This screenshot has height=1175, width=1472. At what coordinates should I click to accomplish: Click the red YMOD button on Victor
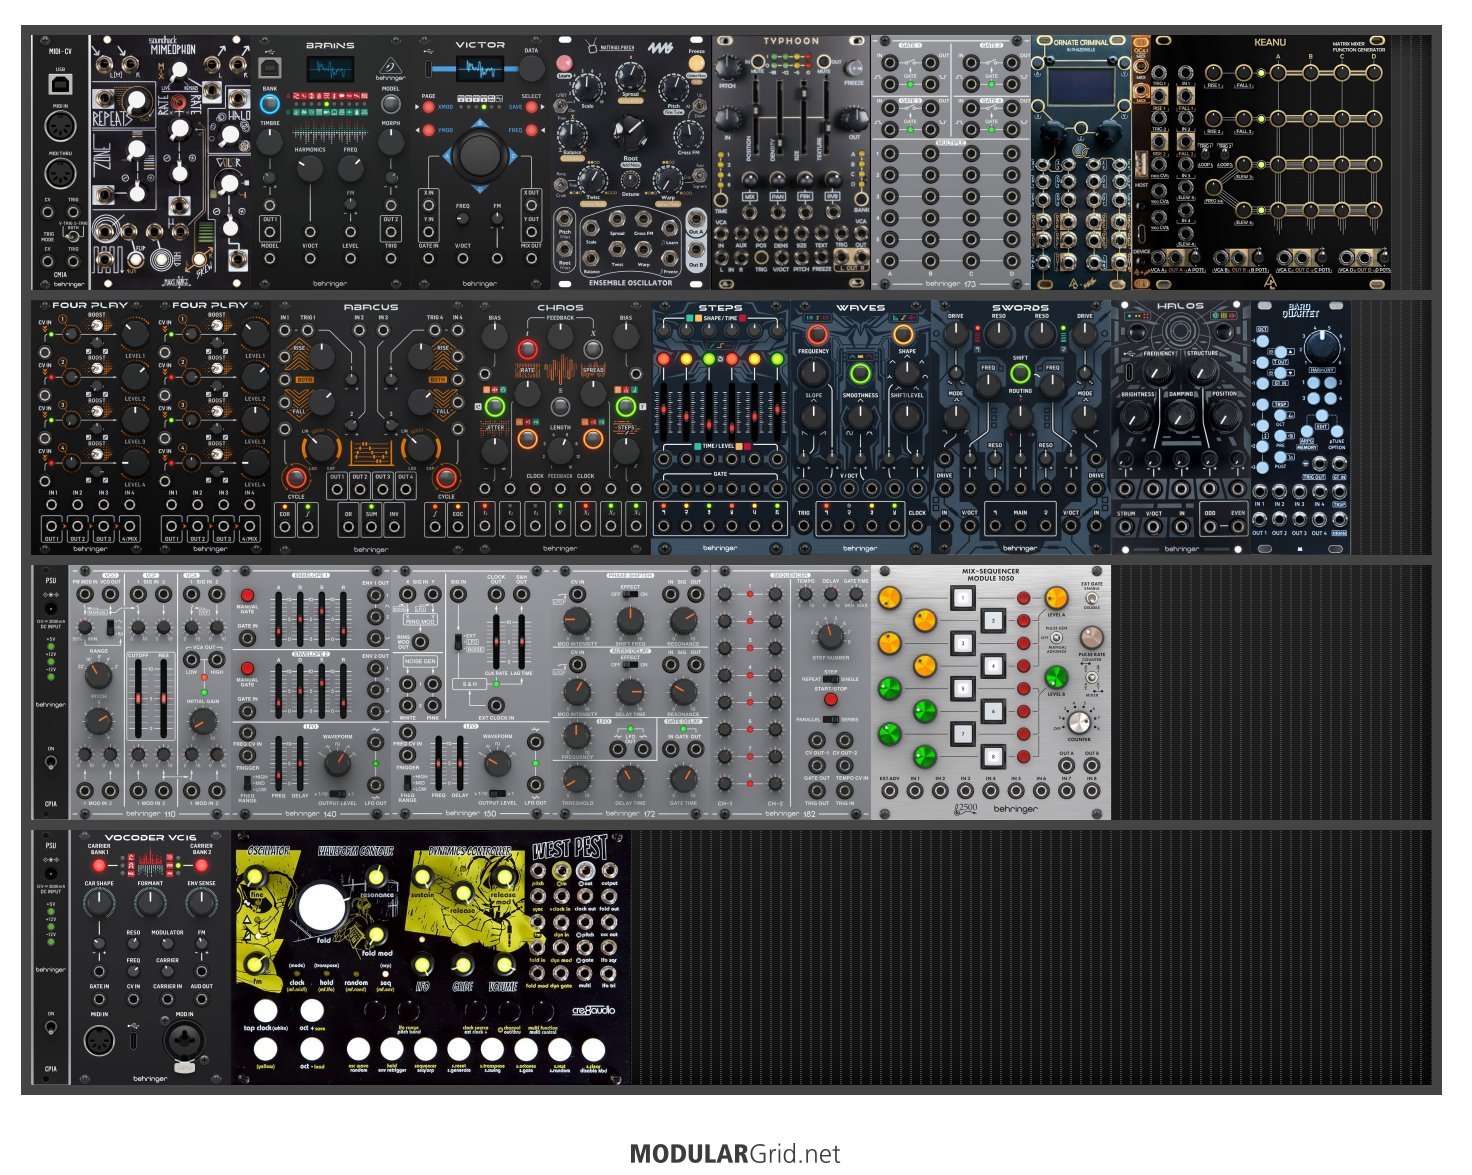click(x=428, y=130)
